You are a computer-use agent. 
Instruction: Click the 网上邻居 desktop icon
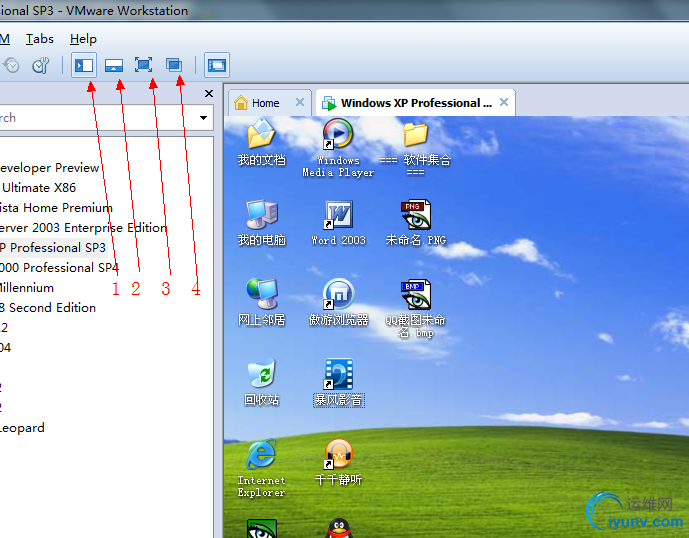coord(261,302)
